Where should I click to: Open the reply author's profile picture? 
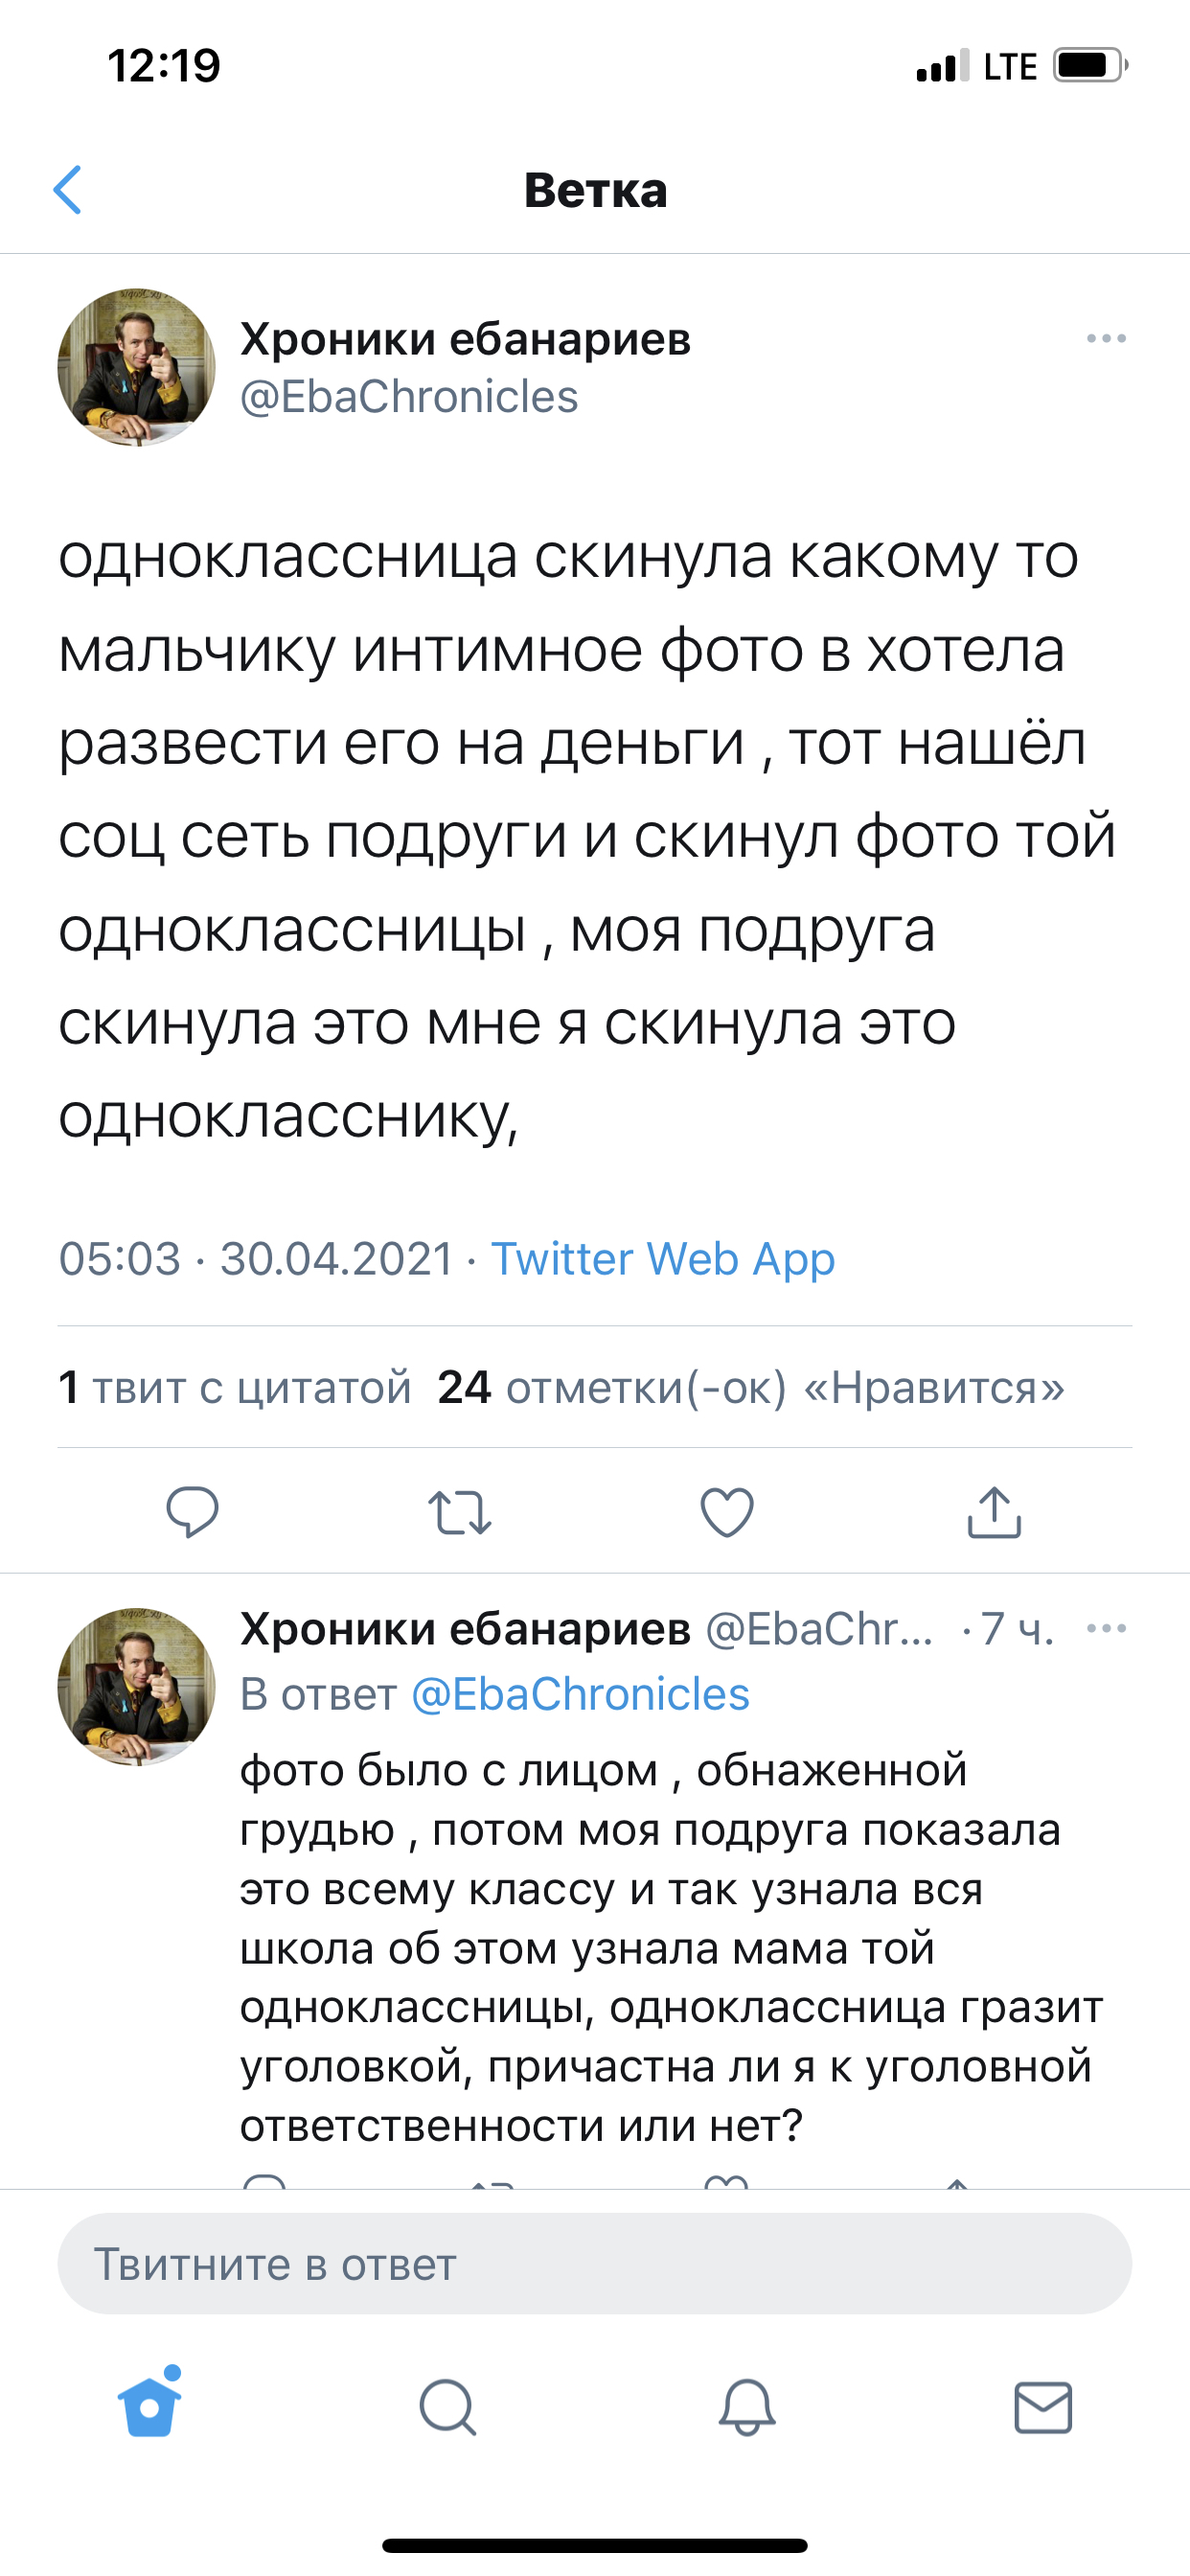[137, 1687]
